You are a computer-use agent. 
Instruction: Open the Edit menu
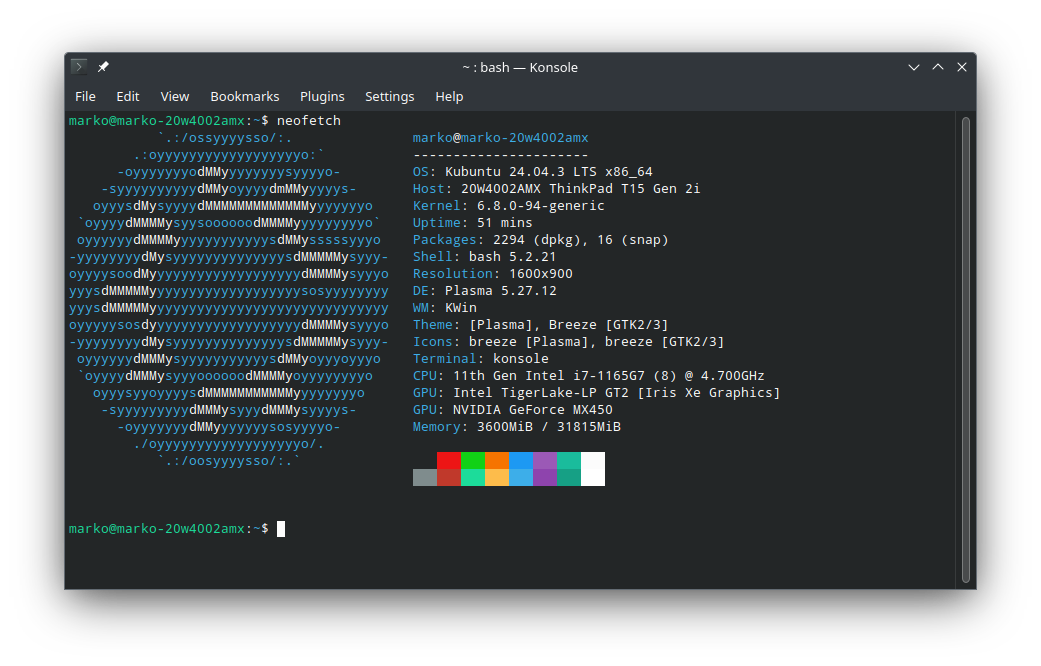click(x=127, y=96)
